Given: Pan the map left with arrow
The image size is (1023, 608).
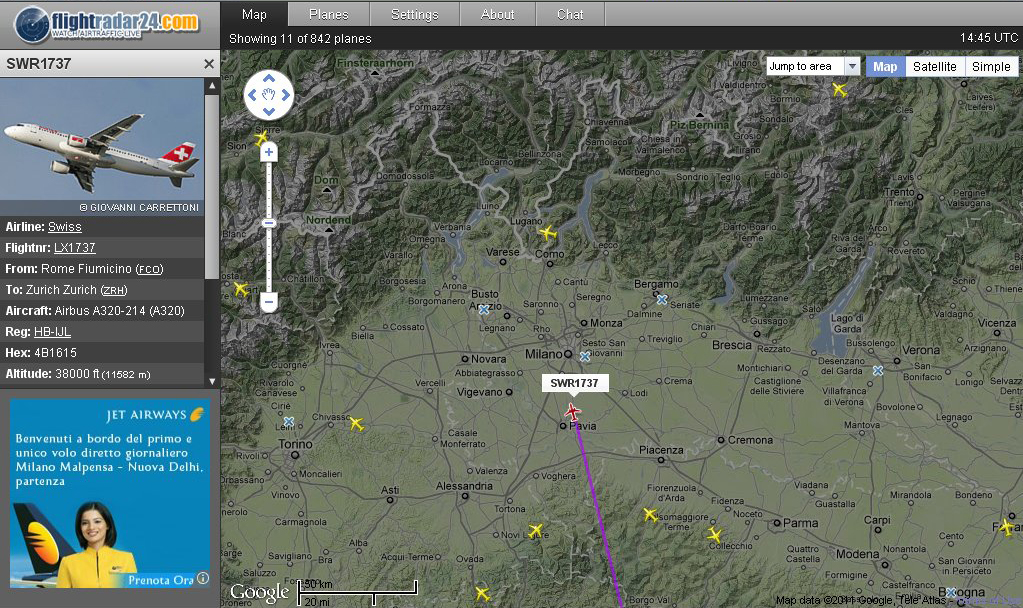Looking at the screenshot, I should click(x=252, y=95).
